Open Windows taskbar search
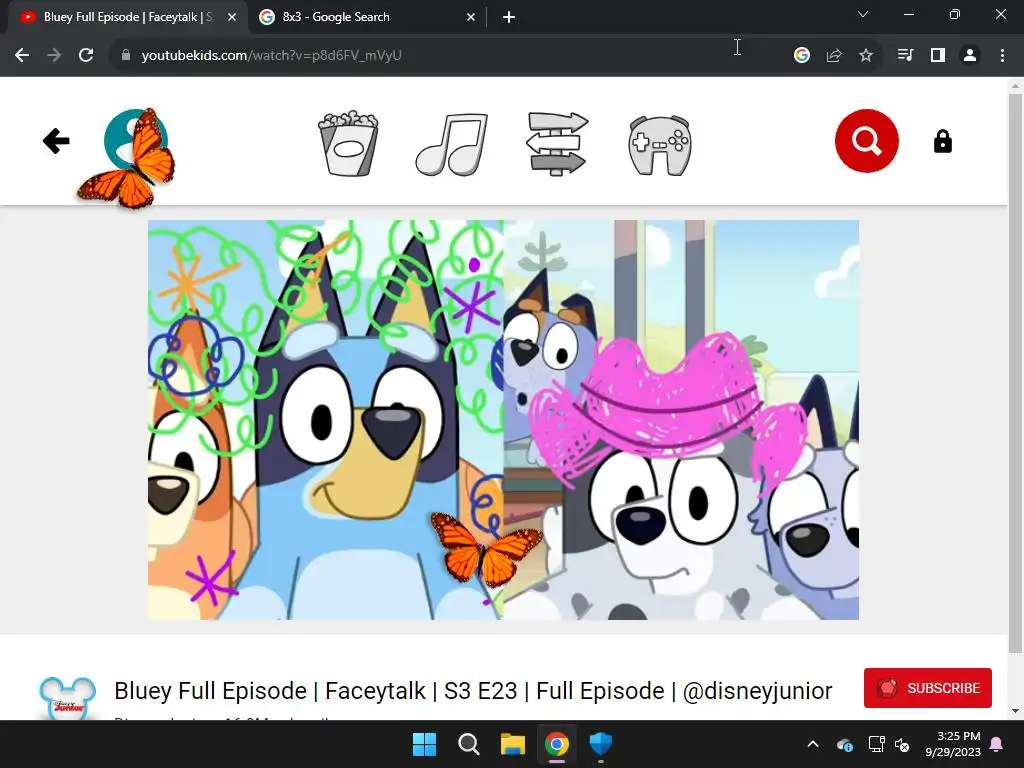Viewport: 1024px width, 768px height. pyautogui.click(x=468, y=744)
